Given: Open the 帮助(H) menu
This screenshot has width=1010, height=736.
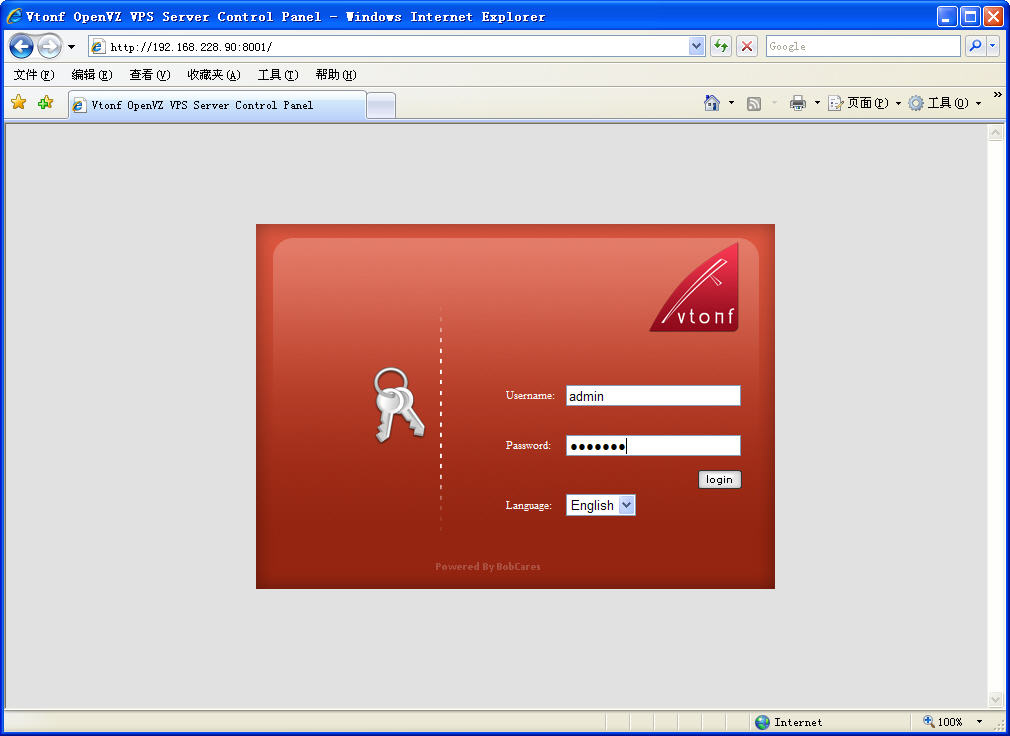Looking at the screenshot, I should pyautogui.click(x=336, y=75).
